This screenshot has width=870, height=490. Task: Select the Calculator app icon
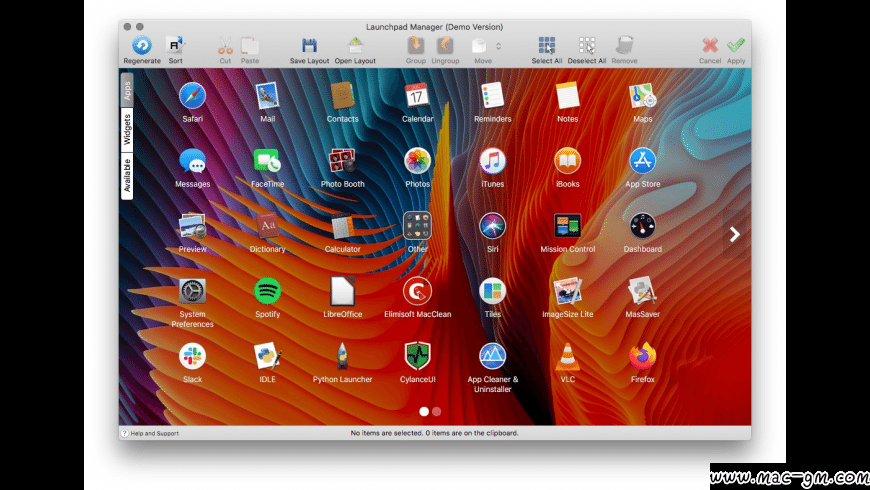[x=342, y=226]
